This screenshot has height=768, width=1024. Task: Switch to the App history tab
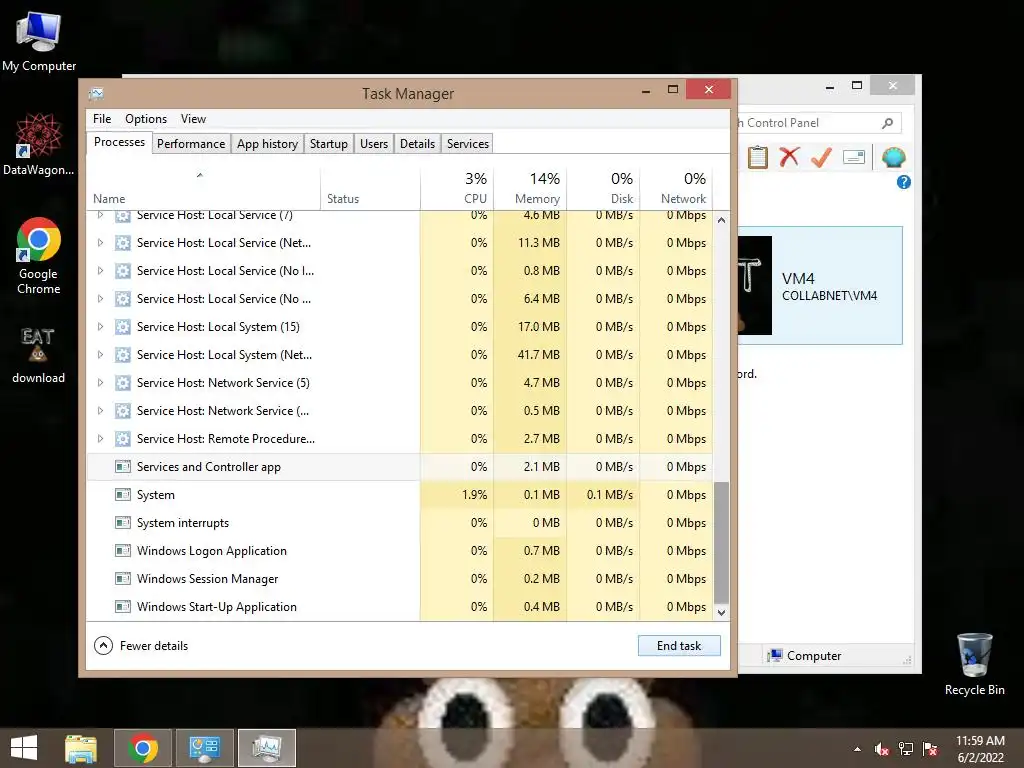point(267,144)
